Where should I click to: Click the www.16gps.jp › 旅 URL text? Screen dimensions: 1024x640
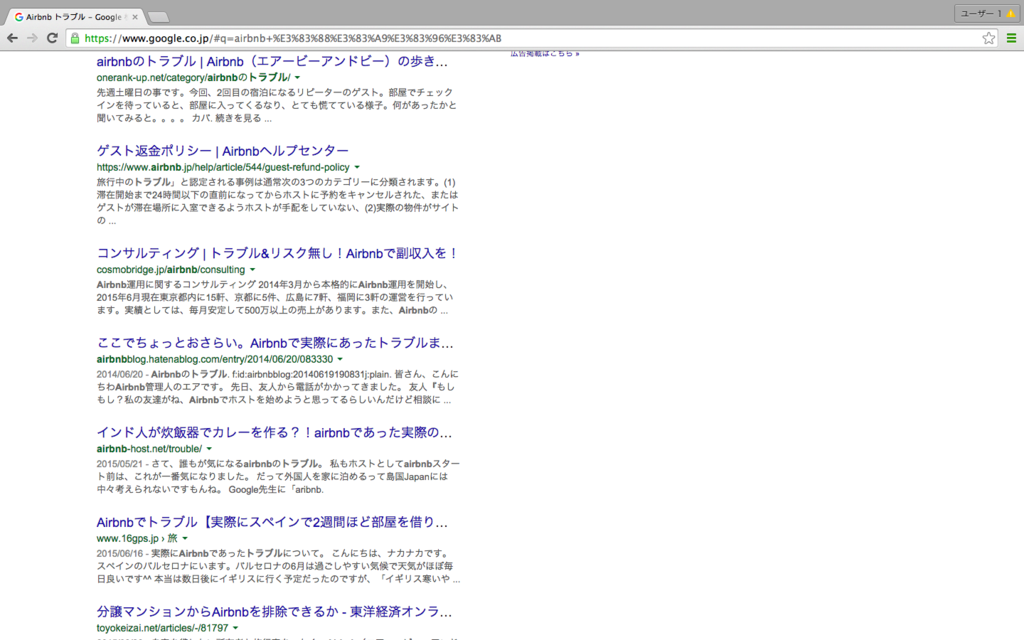click(137, 538)
